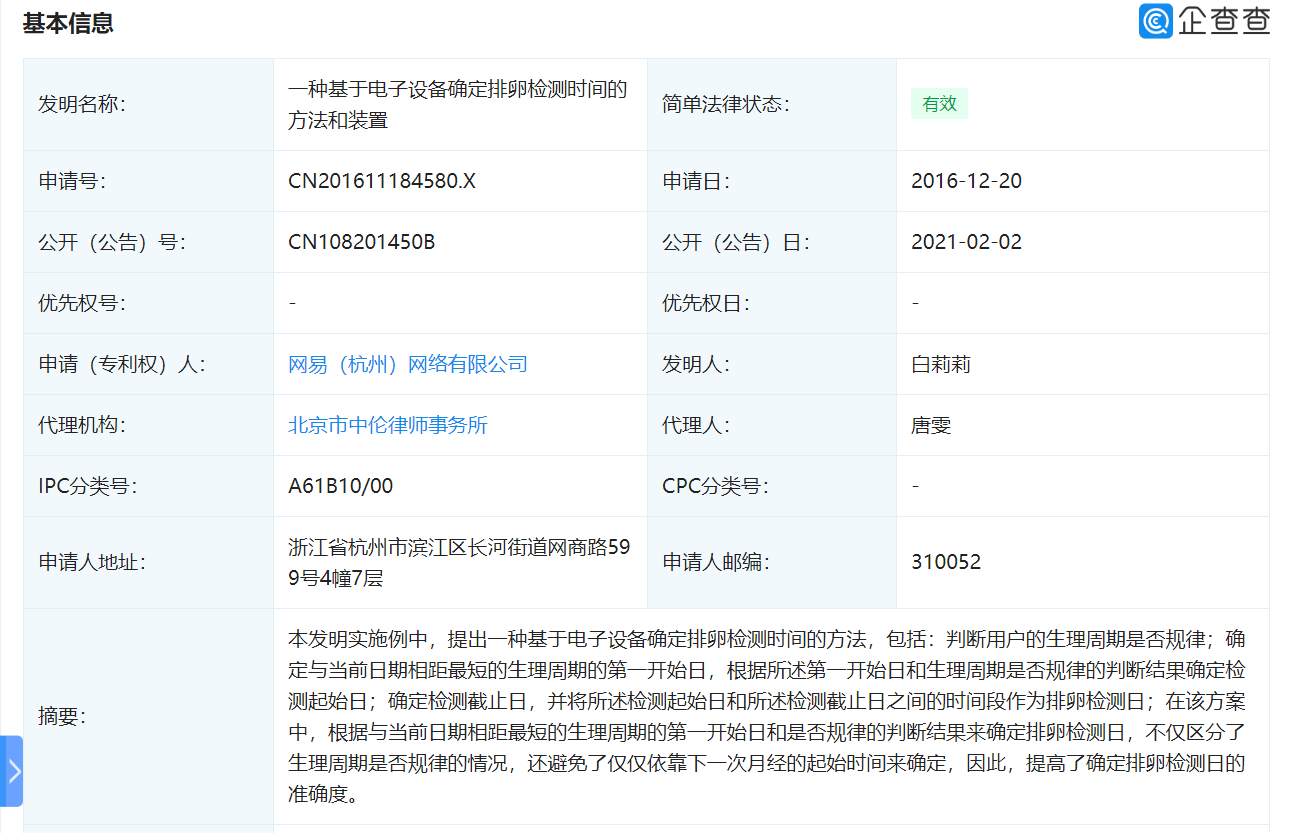Open 北京市中伦律师事务所 agency link
This screenshot has width=1290, height=833.
click(388, 425)
